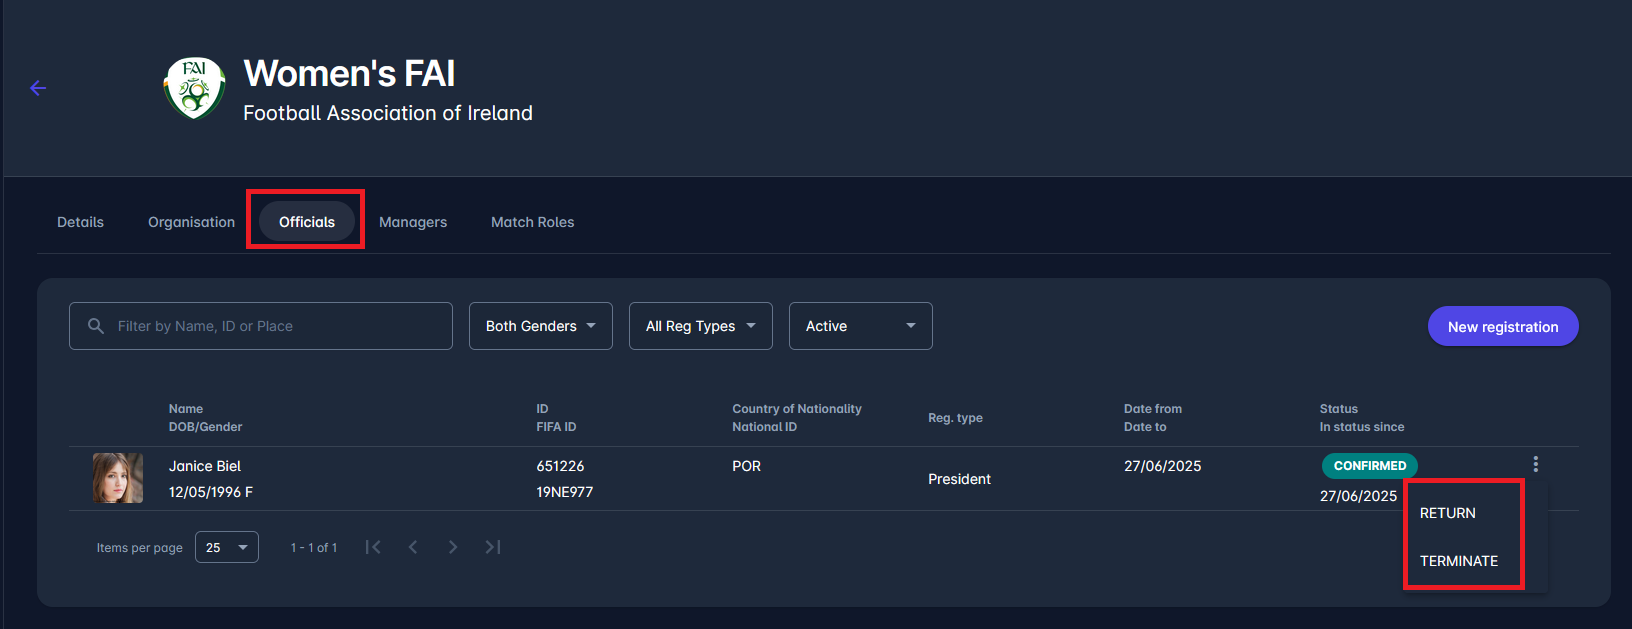The width and height of the screenshot is (1632, 629).
Task: Choose TERMINATE from the context menu
Action: click(x=1459, y=561)
